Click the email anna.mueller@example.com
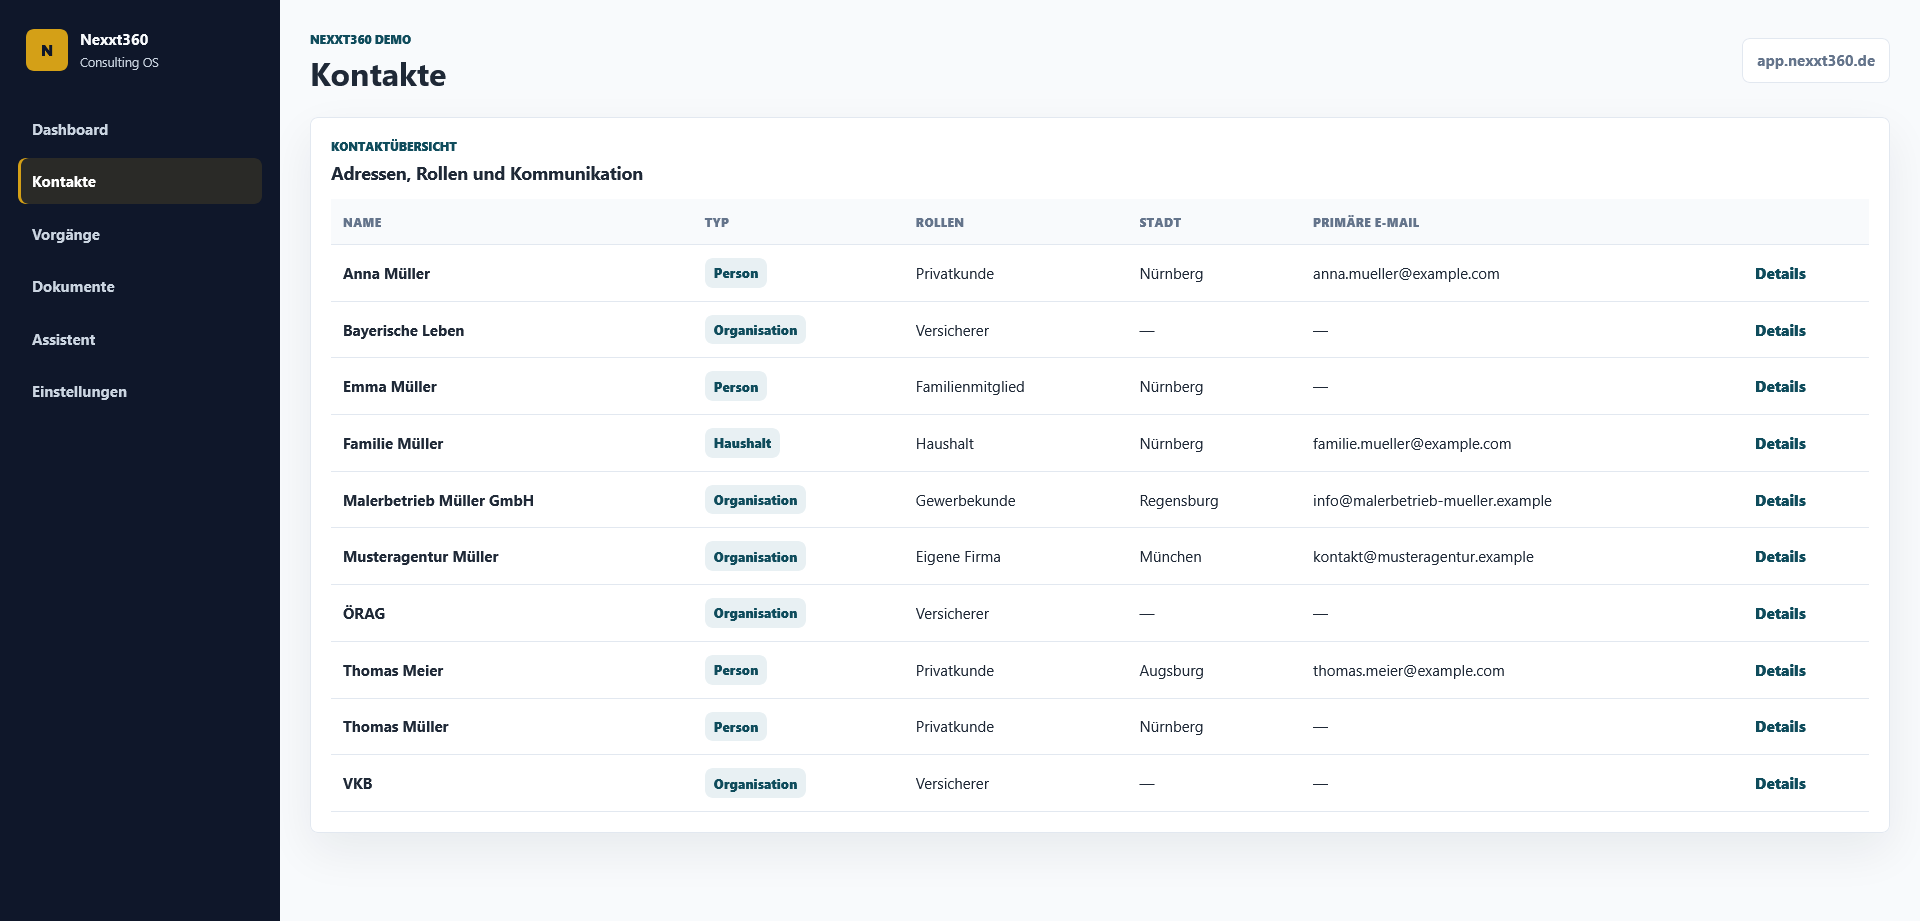The height and width of the screenshot is (921, 1920). point(1406,274)
